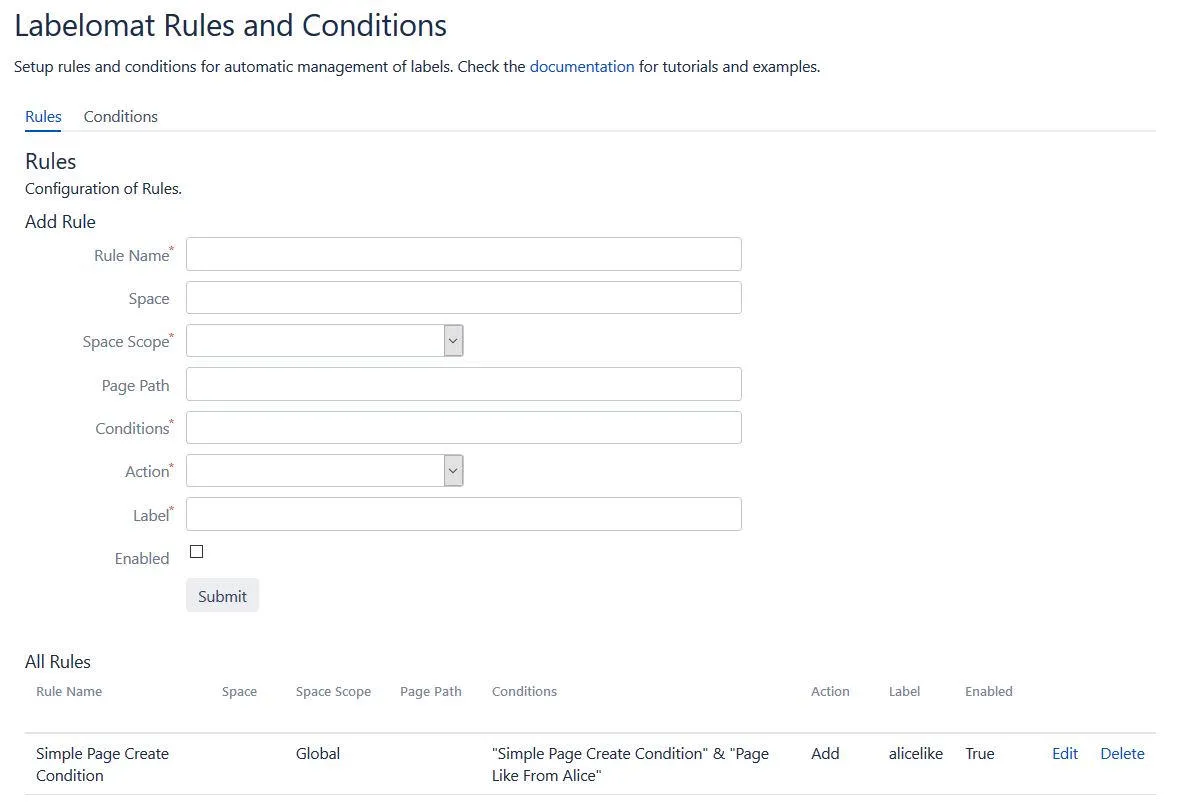Click the 'Global' space scope cell
The width and height of the screenshot is (1180, 808).
coord(318,754)
